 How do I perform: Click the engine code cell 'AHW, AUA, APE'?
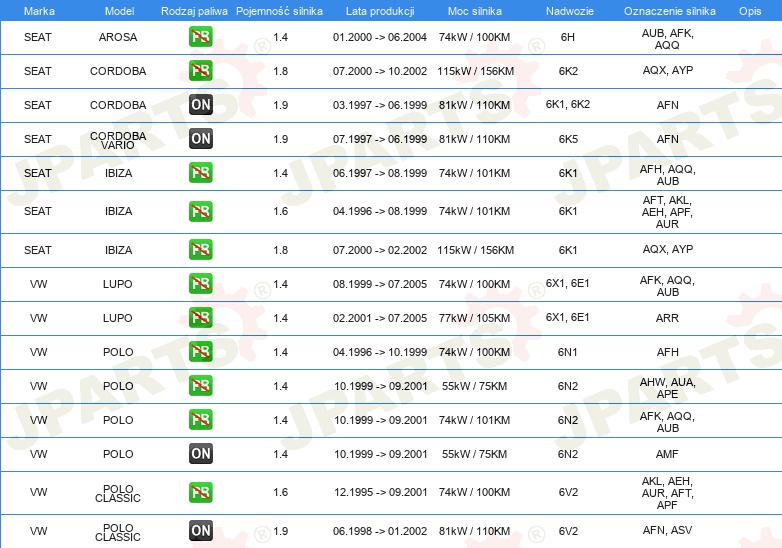coord(667,388)
